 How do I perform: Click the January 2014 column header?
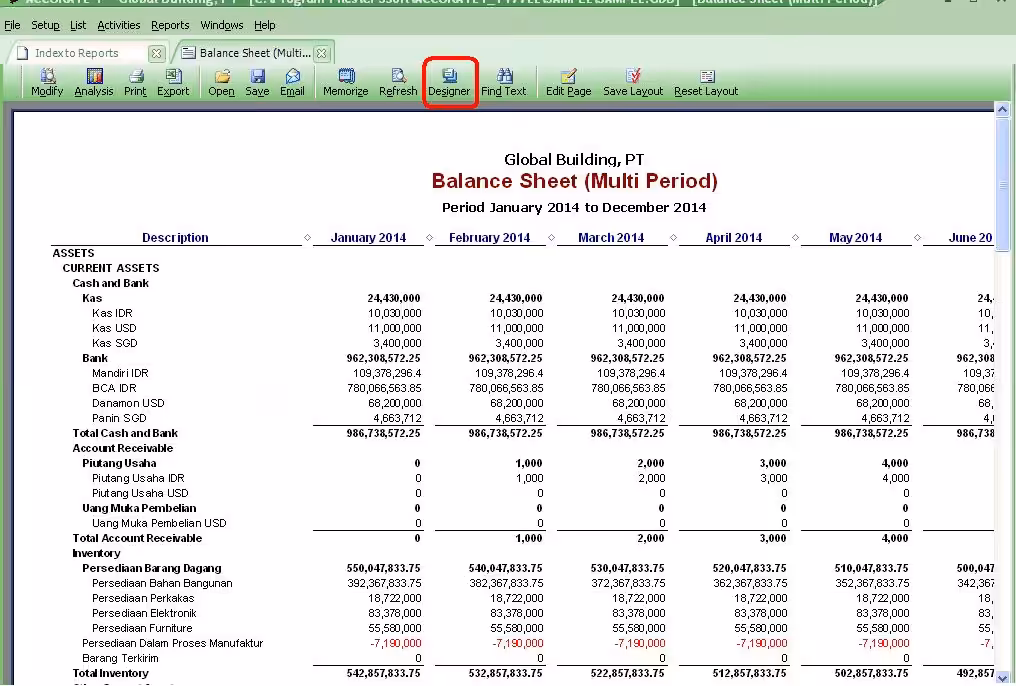point(368,238)
